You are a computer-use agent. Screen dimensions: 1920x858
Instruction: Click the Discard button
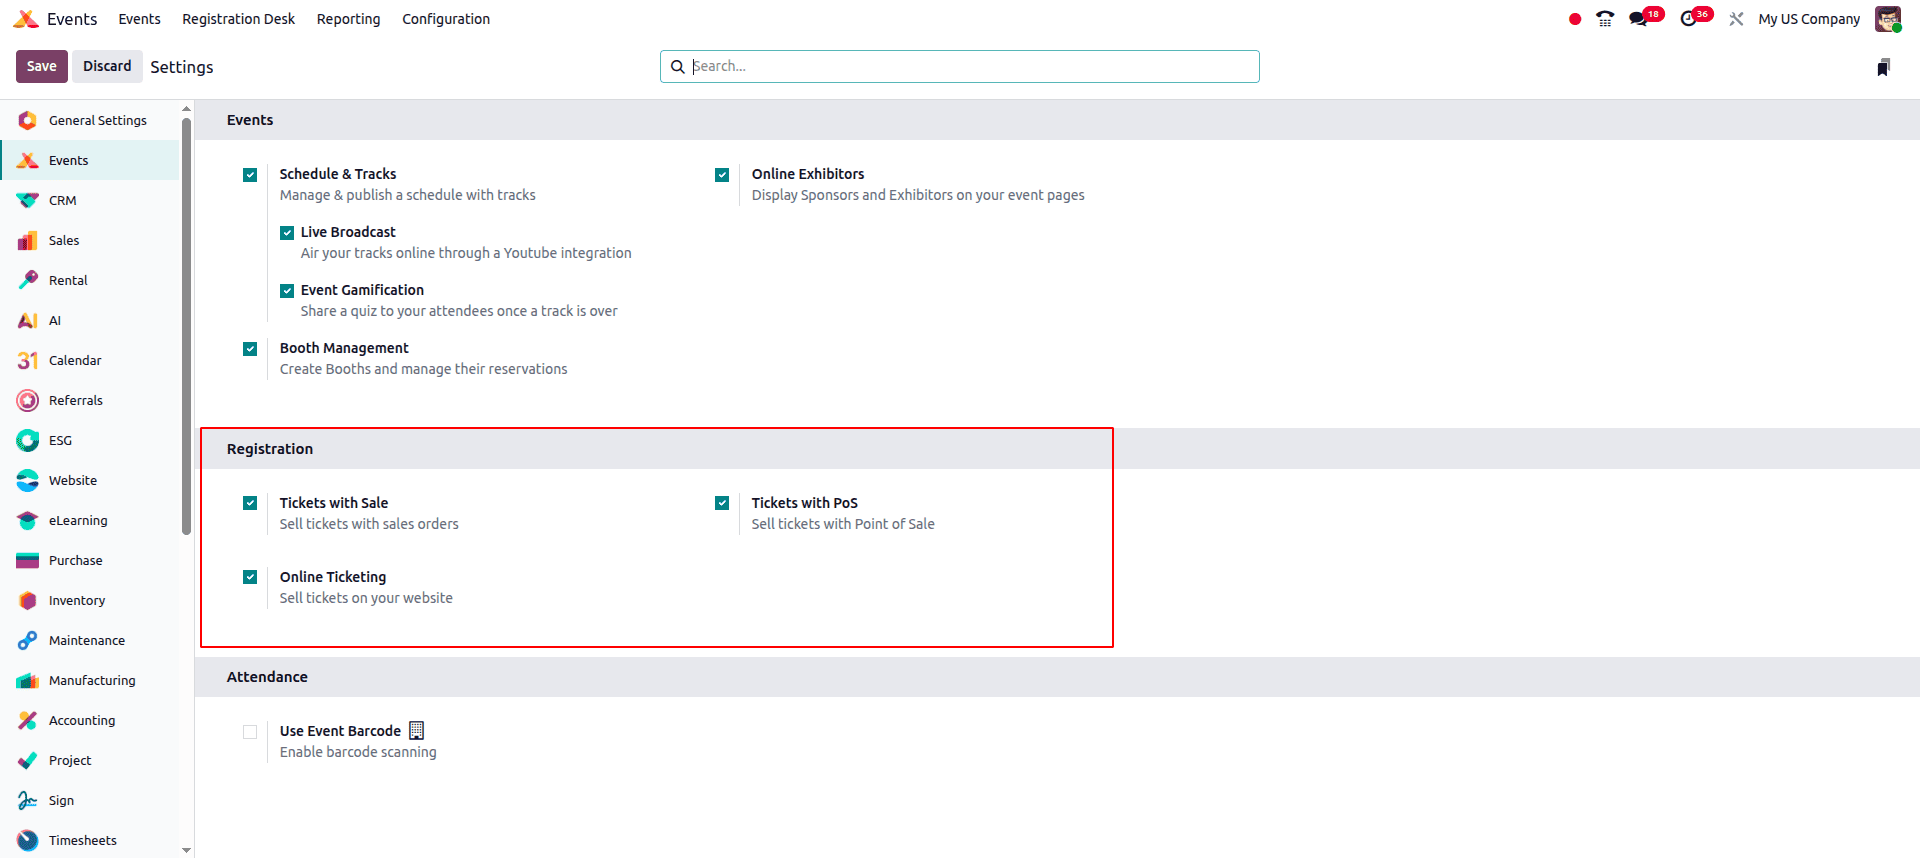pos(107,66)
